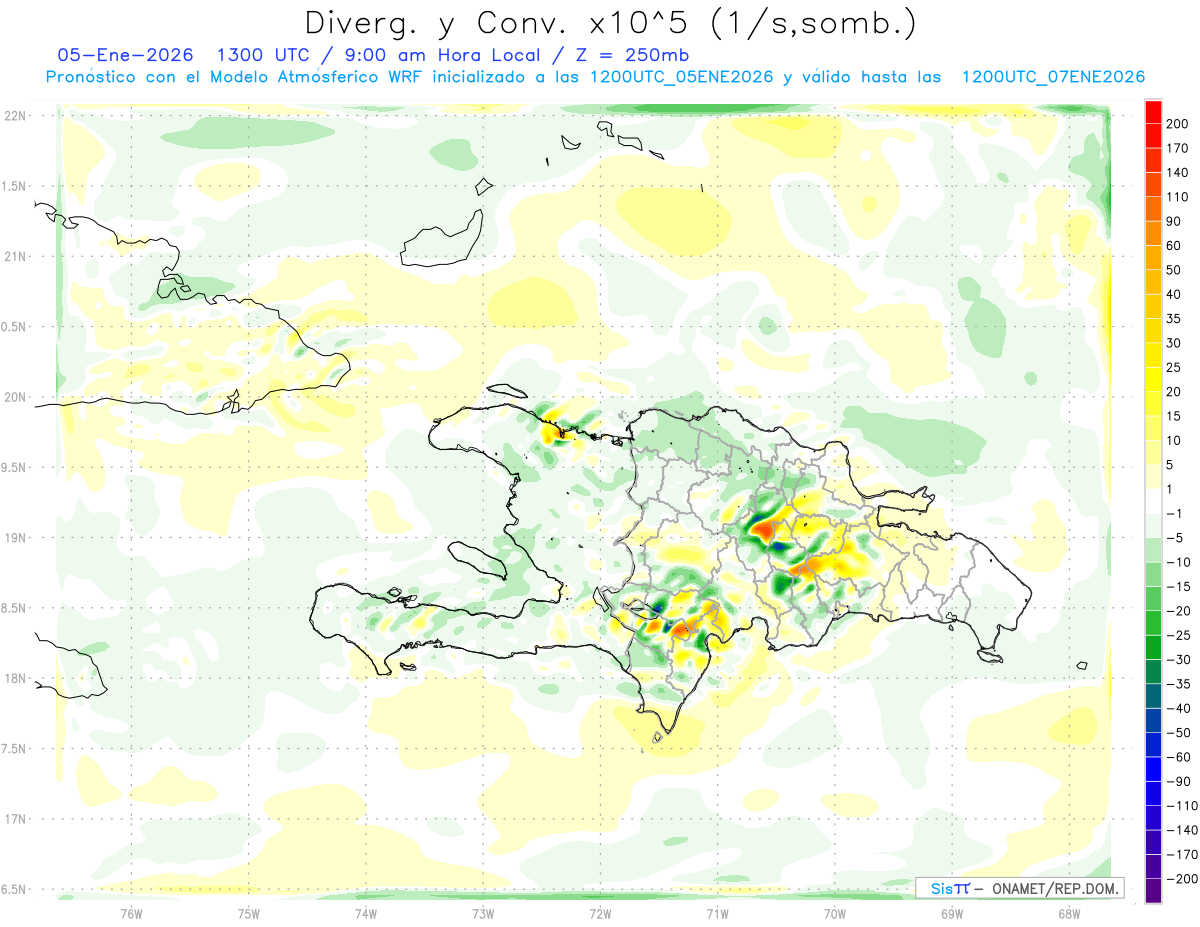Image resolution: width=1200 pixels, height=927 pixels.
Task: Click the '15' color scale label
Action: 1175,416
